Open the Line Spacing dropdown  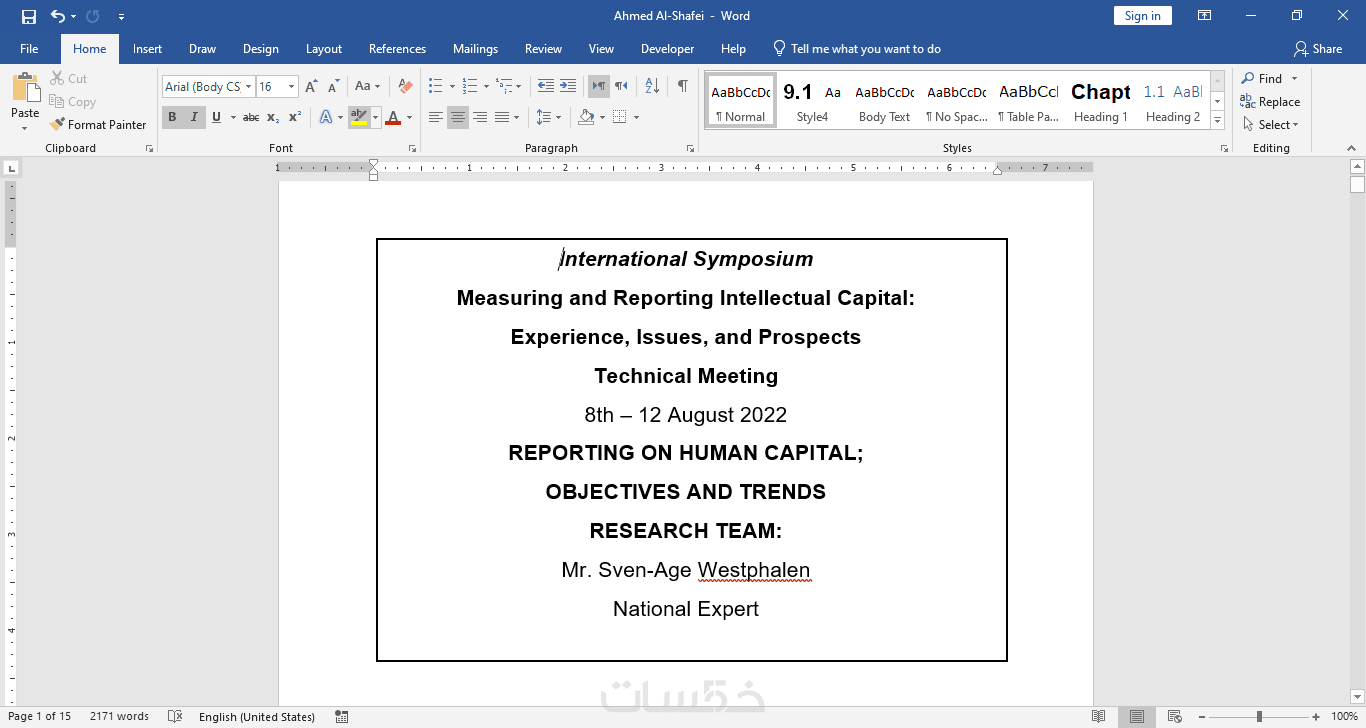(548, 118)
